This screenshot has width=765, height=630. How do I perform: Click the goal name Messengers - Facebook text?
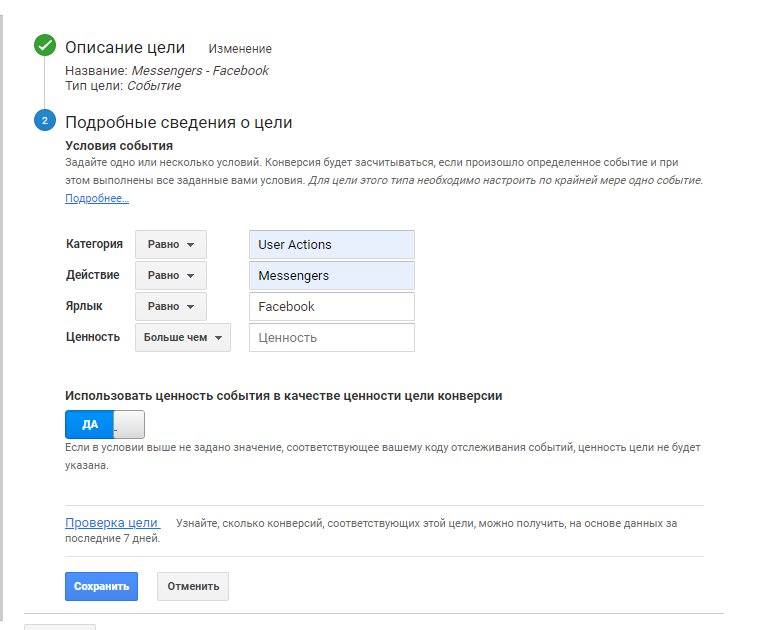pos(200,70)
